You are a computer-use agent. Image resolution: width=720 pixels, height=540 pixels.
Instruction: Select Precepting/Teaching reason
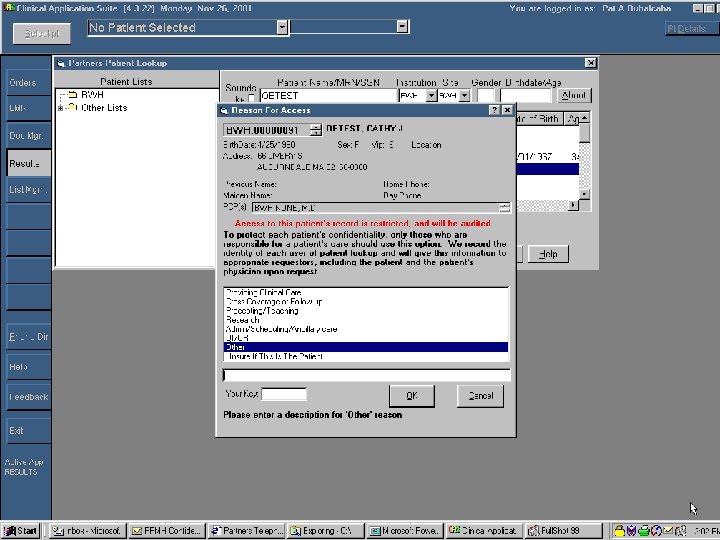tap(366, 310)
